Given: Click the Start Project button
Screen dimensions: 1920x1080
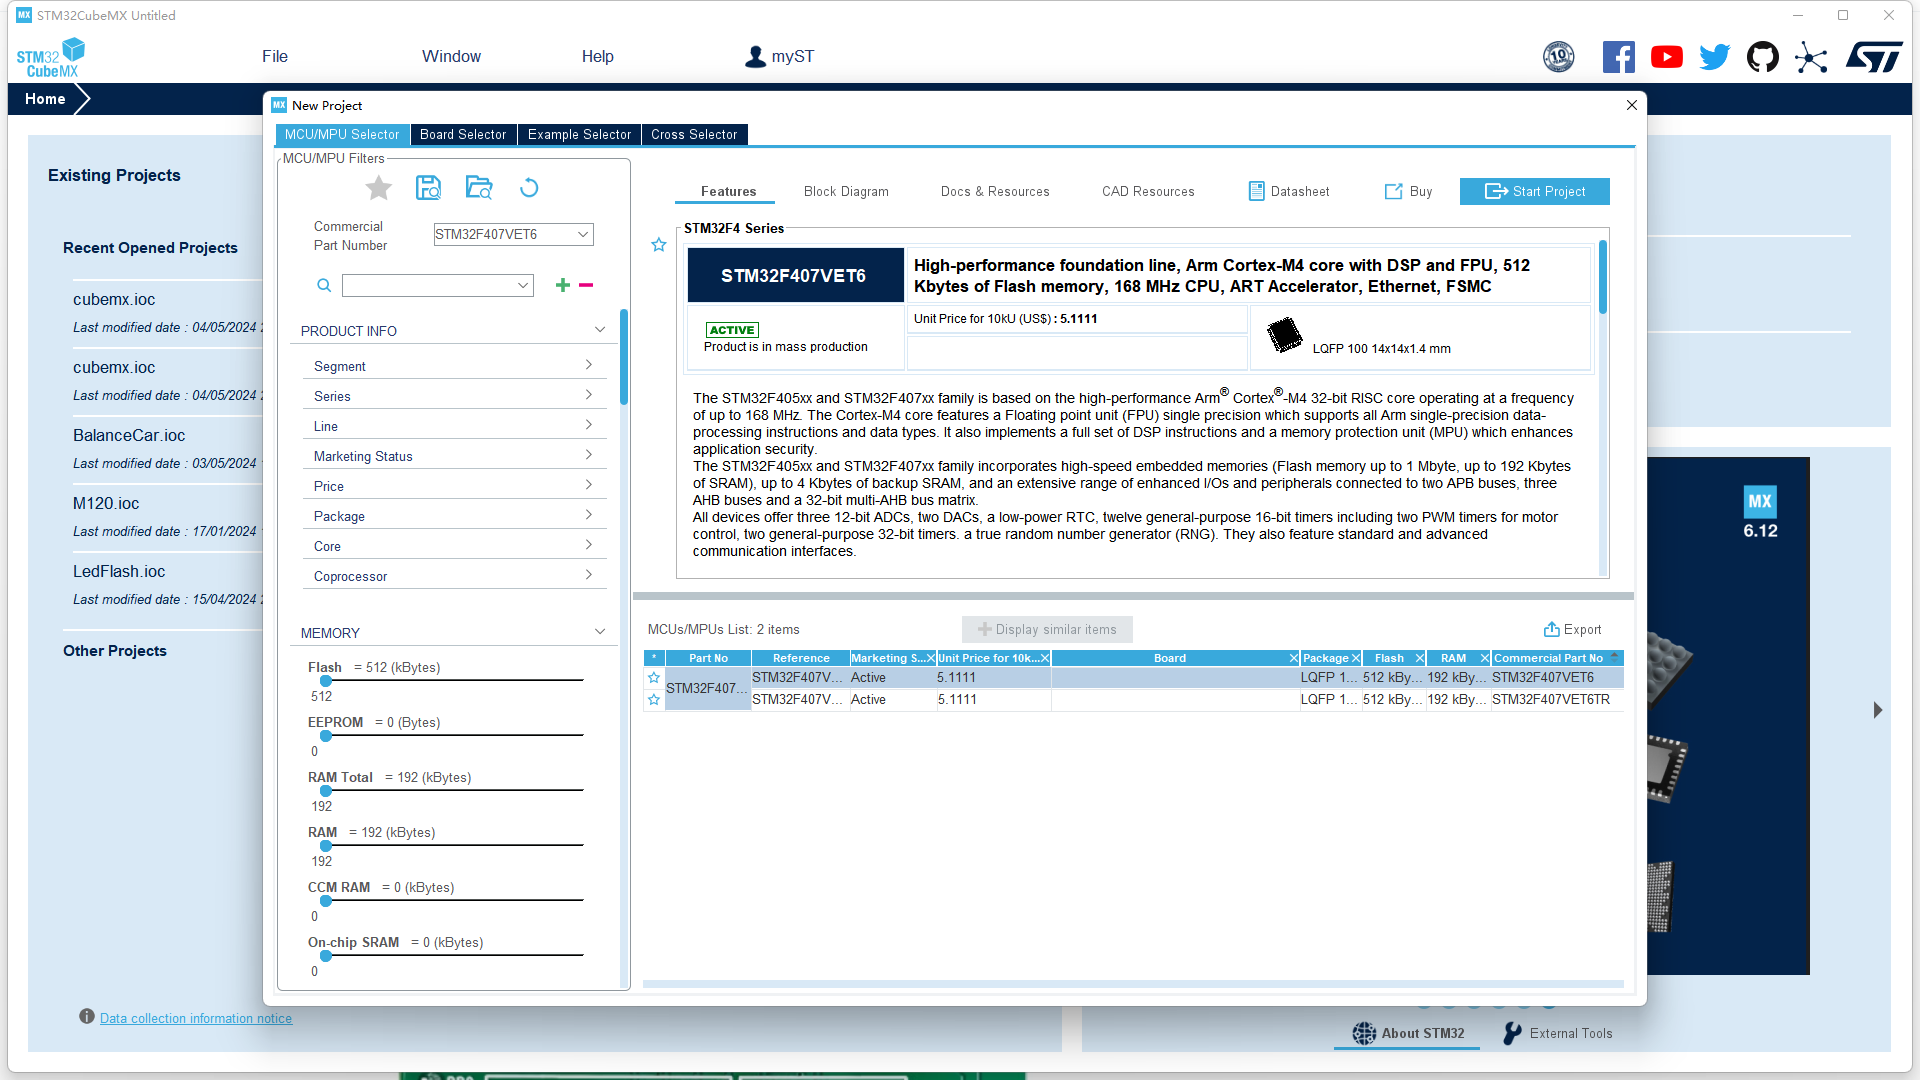Looking at the screenshot, I should [x=1534, y=192].
